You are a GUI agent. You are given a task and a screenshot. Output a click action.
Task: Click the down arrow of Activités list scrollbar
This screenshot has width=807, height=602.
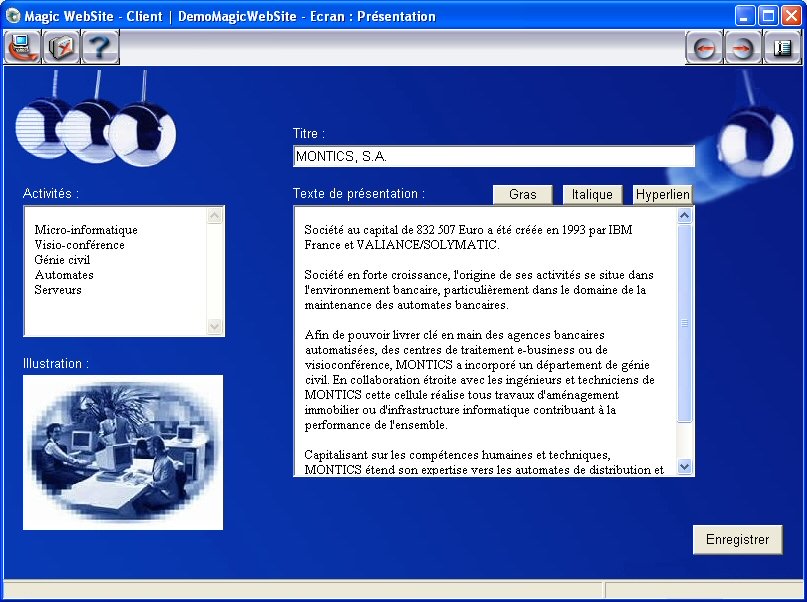tap(215, 327)
